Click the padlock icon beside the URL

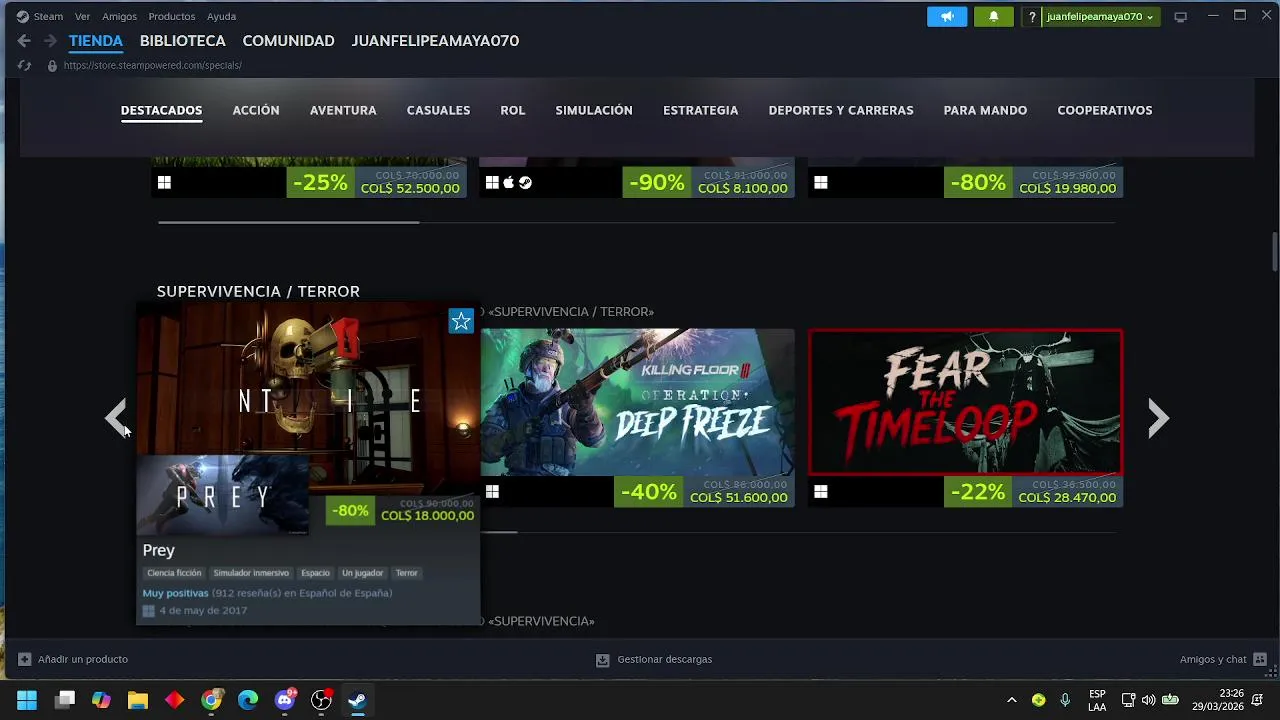click(x=52, y=66)
